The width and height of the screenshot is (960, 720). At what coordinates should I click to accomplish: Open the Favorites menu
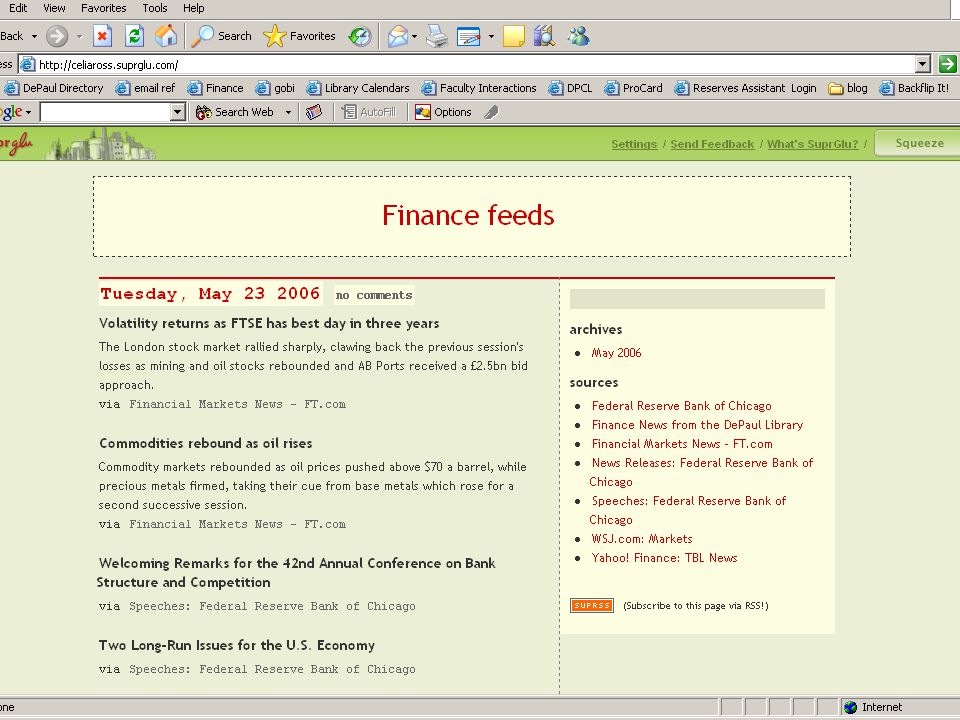pyautogui.click(x=103, y=8)
